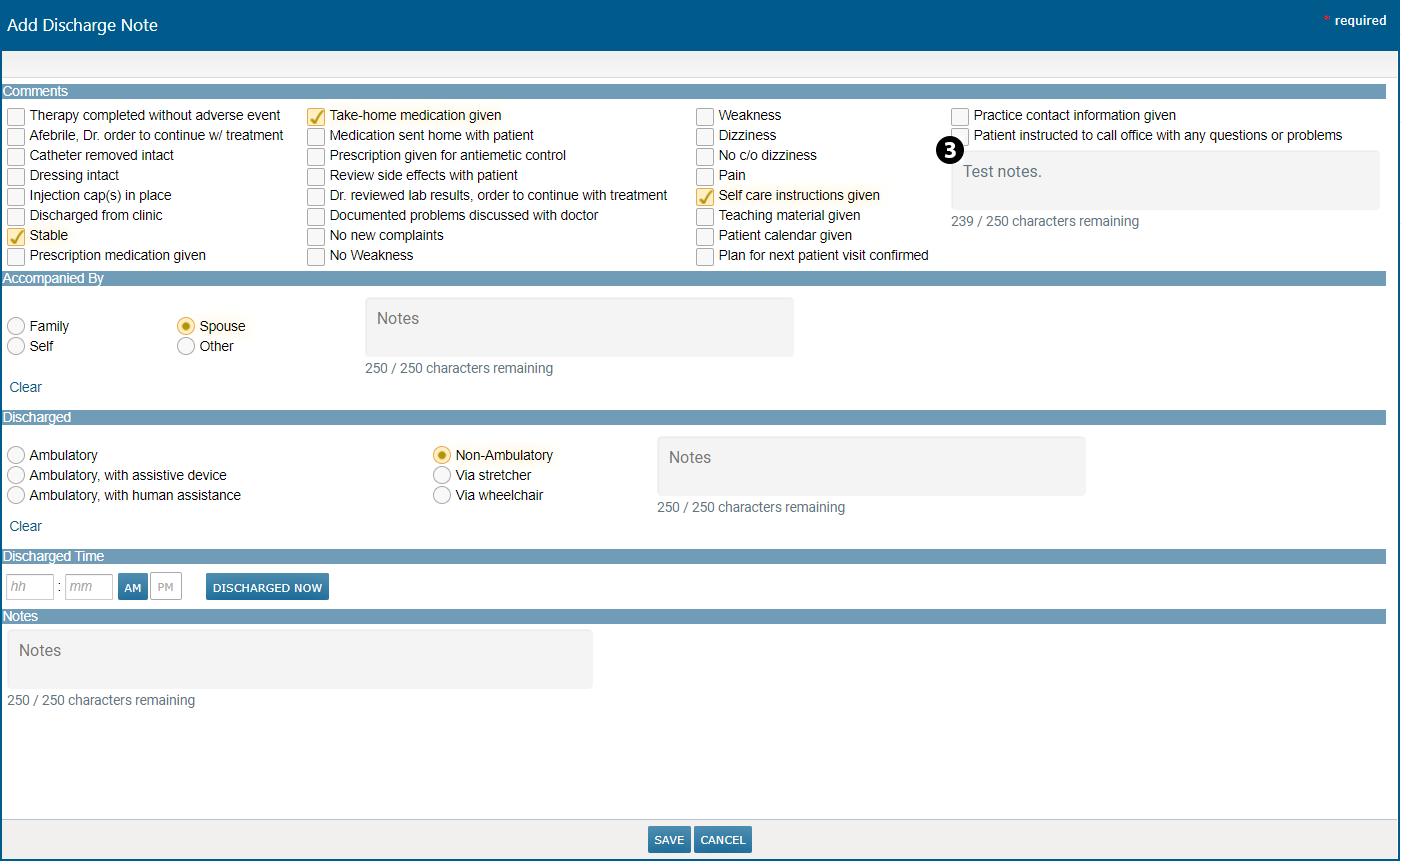The image size is (1401, 864).
Task: Tick Practice contact information given
Action: tap(960, 117)
